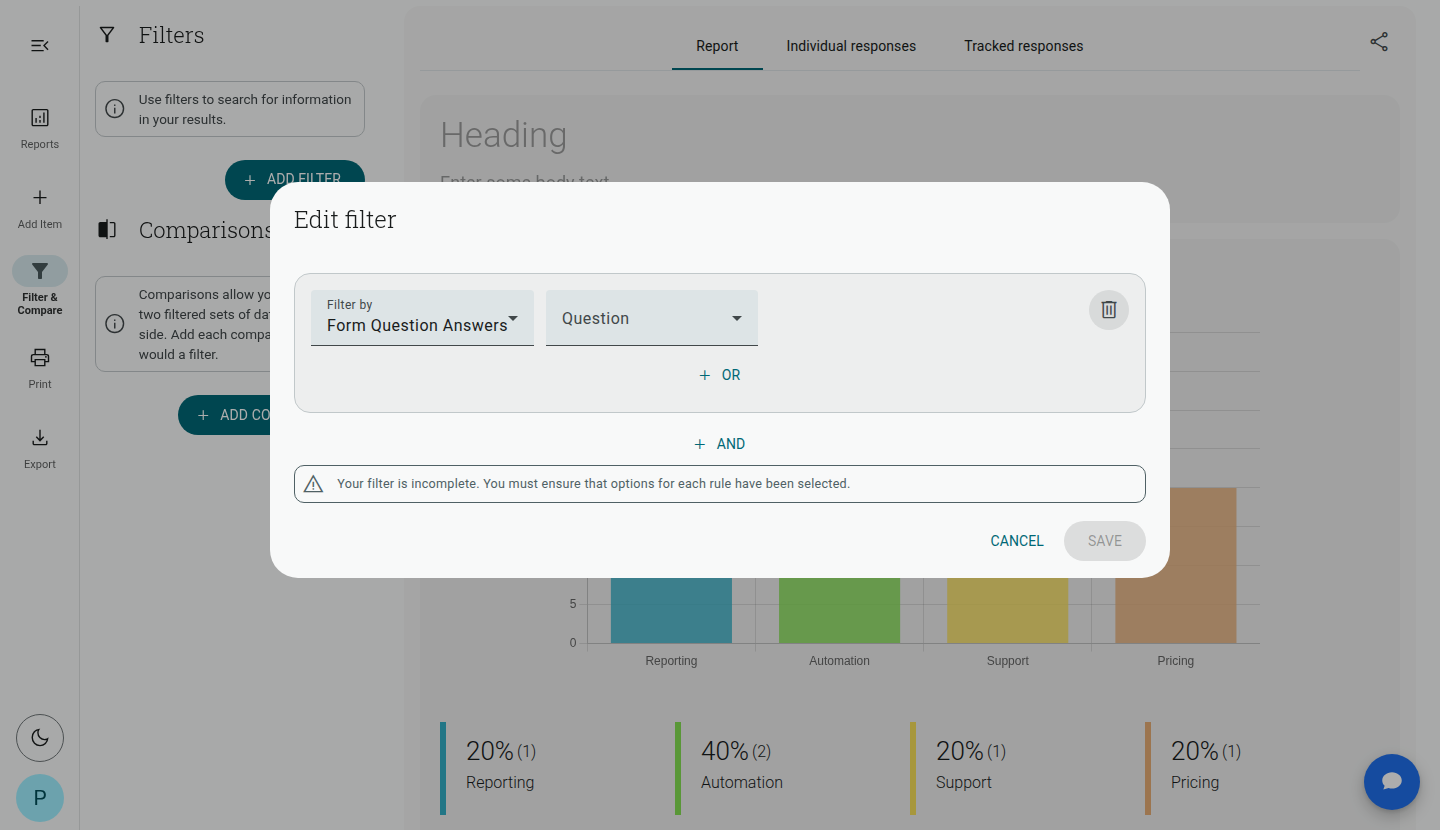This screenshot has width=1440, height=830.
Task: Toggle dark mode moon icon
Action: pyautogui.click(x=40, y=738)
